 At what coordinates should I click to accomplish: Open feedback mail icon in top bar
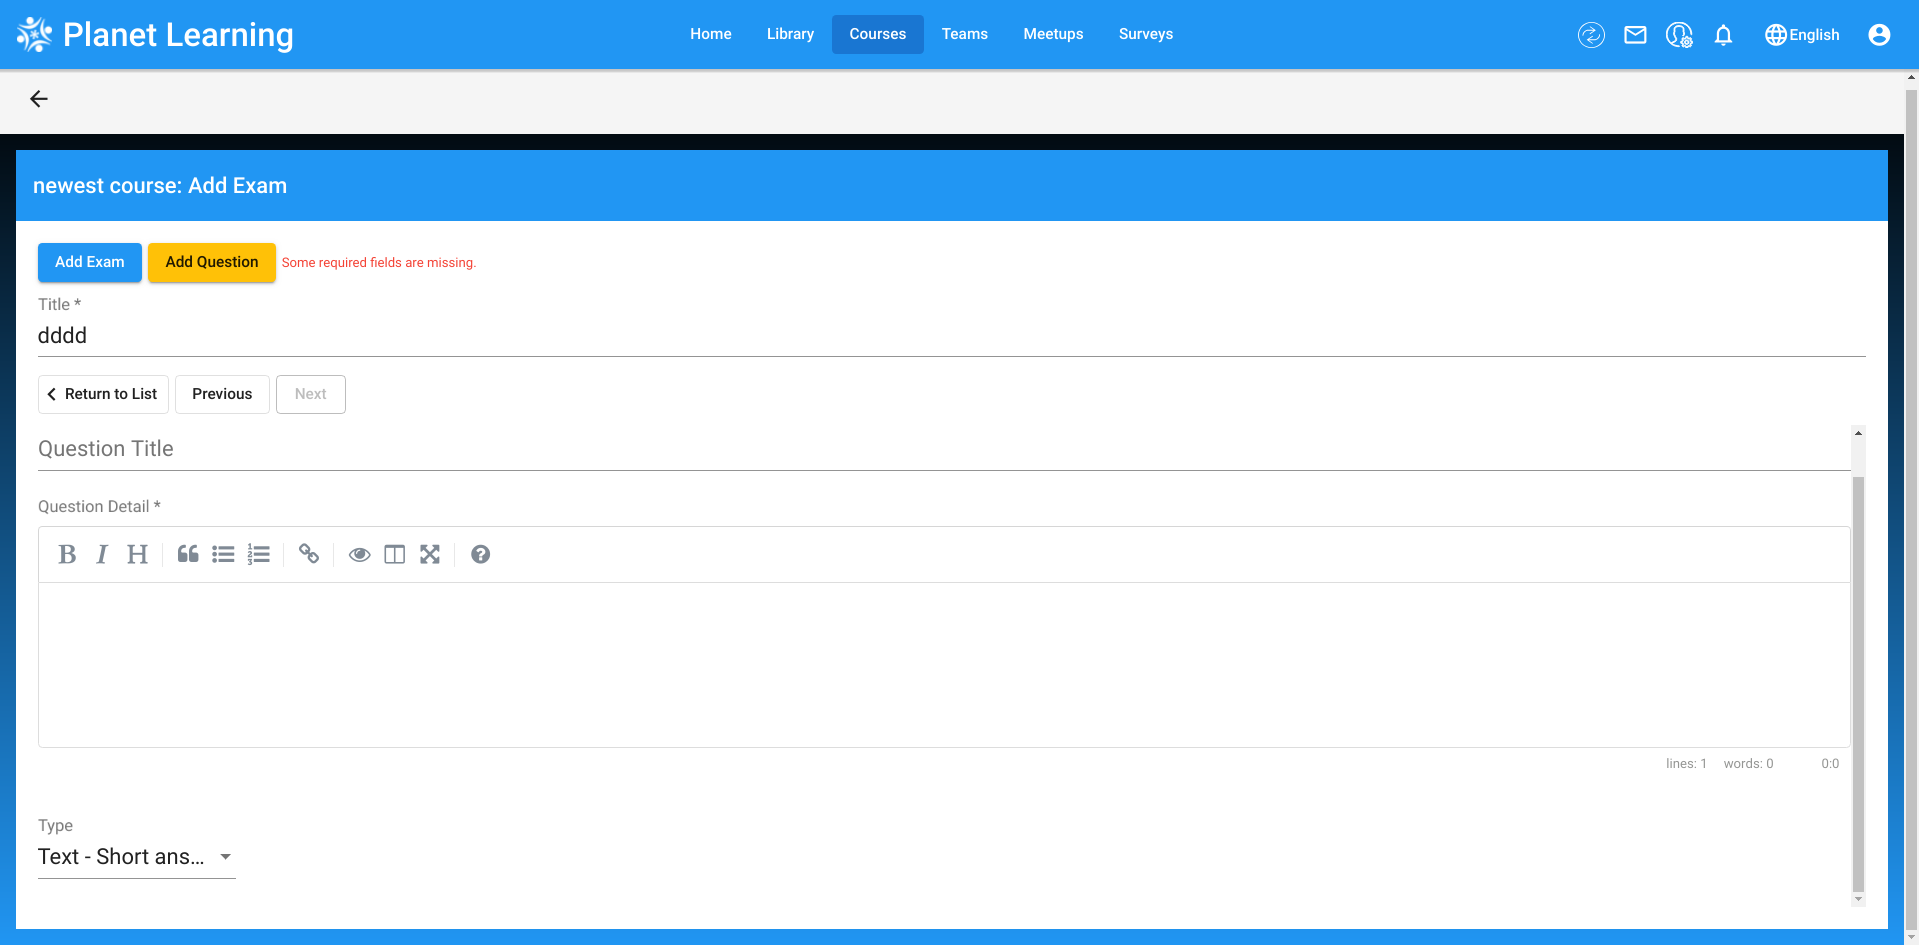click(1636, 34)
